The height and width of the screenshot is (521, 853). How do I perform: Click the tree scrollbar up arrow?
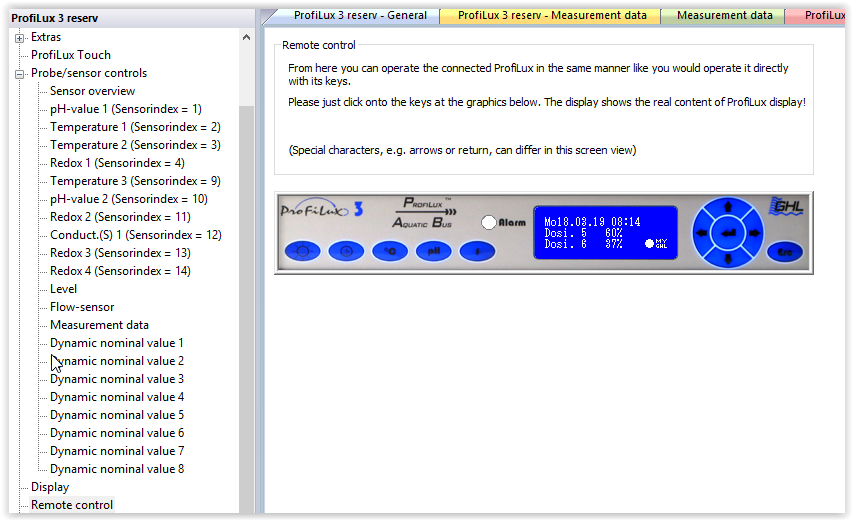pyautogui.click(x=246, y=37)
